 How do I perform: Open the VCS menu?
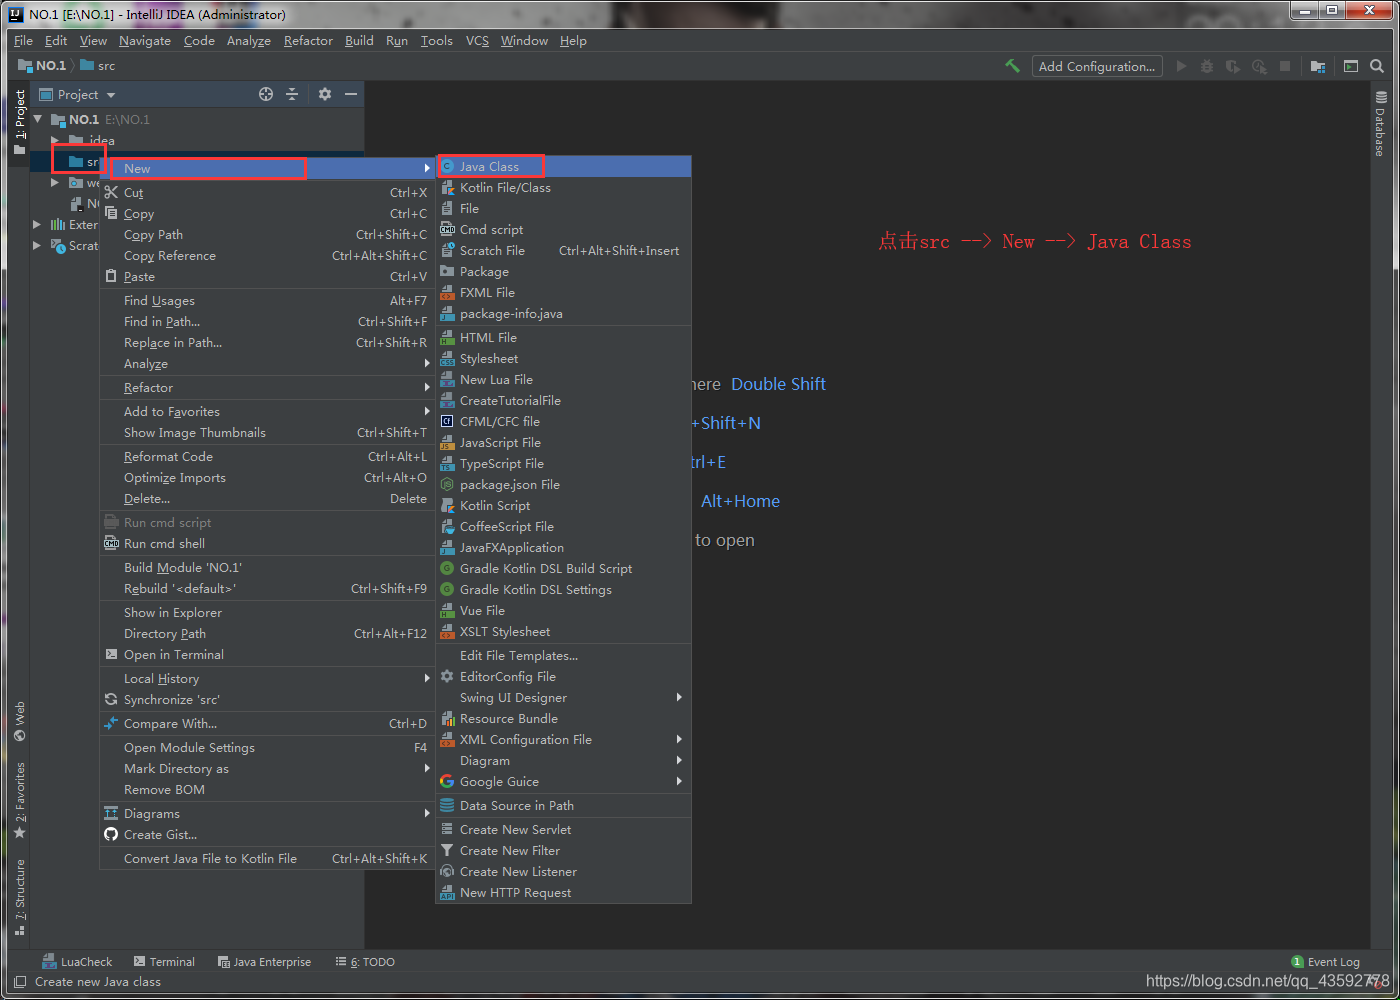(x=477, y=41)
